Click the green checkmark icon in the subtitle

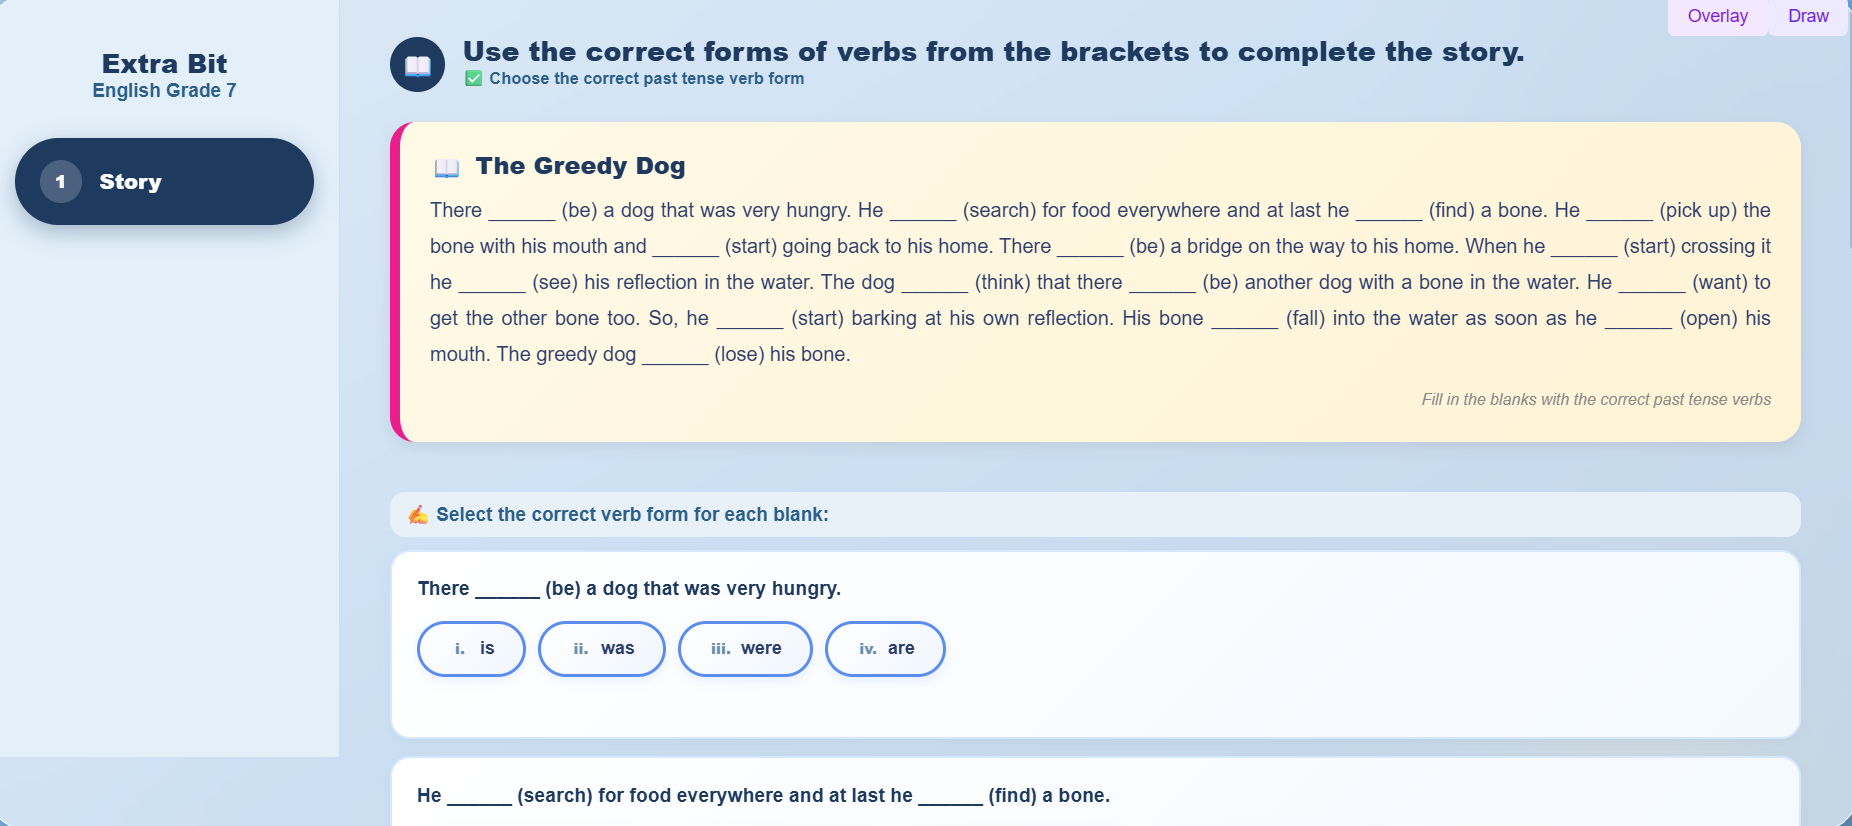tap(474, 78)
